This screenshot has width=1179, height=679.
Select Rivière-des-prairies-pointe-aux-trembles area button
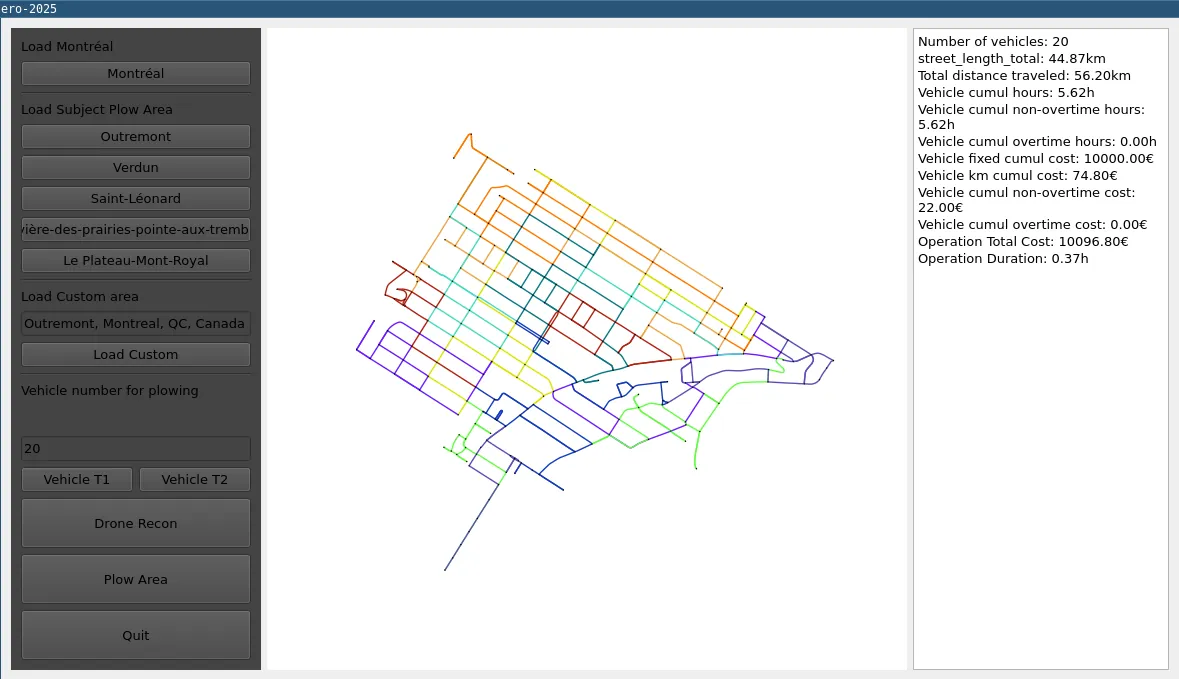tap(135, 229)
